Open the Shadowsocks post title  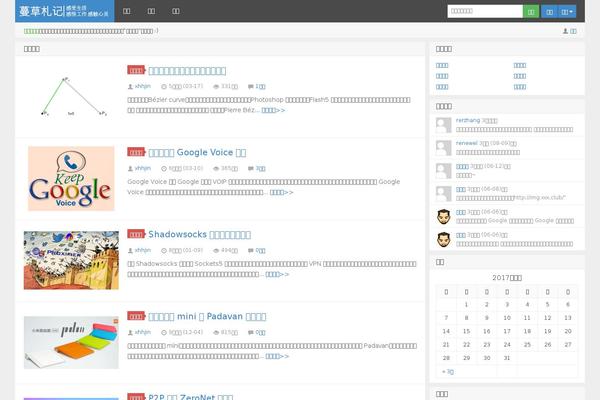point(199,234)
